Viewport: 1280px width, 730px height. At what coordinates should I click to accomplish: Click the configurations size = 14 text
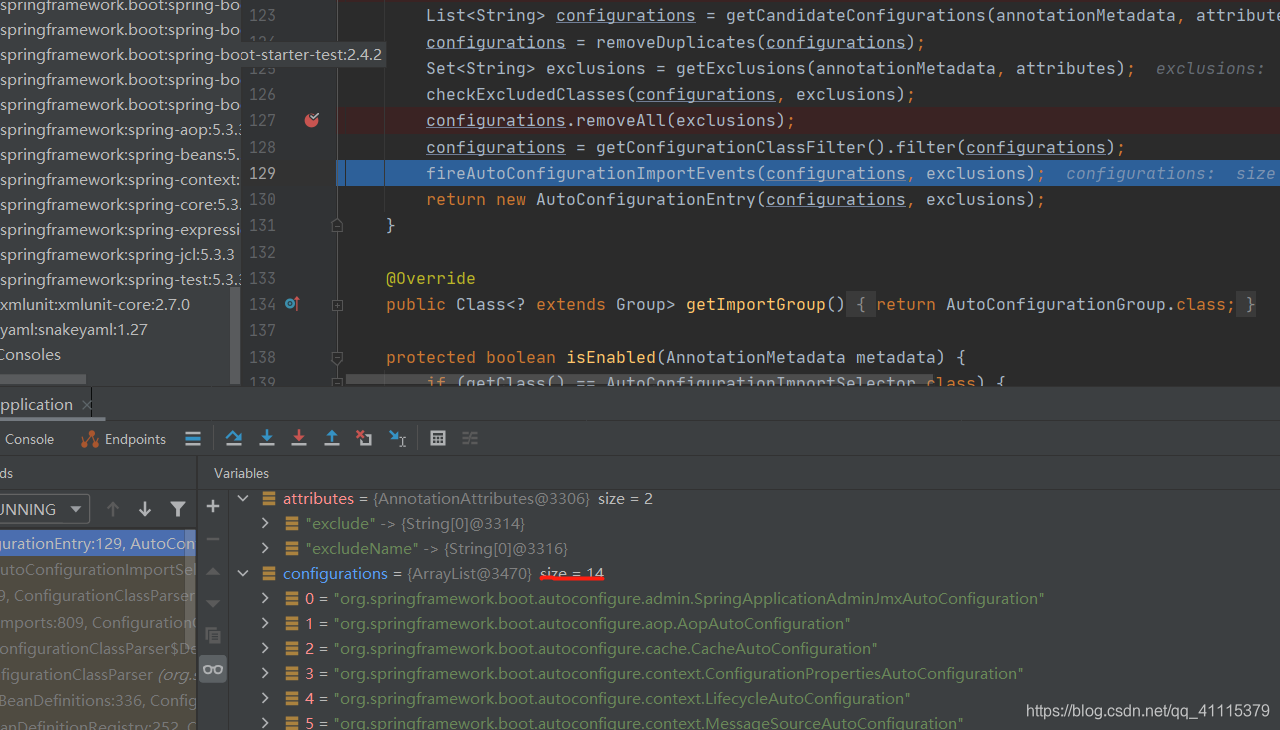(571, 573)
